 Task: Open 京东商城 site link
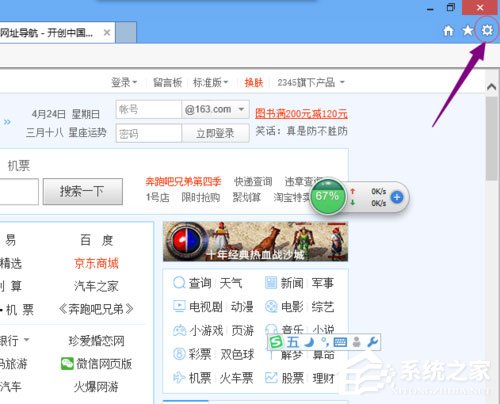pos(96,263)
